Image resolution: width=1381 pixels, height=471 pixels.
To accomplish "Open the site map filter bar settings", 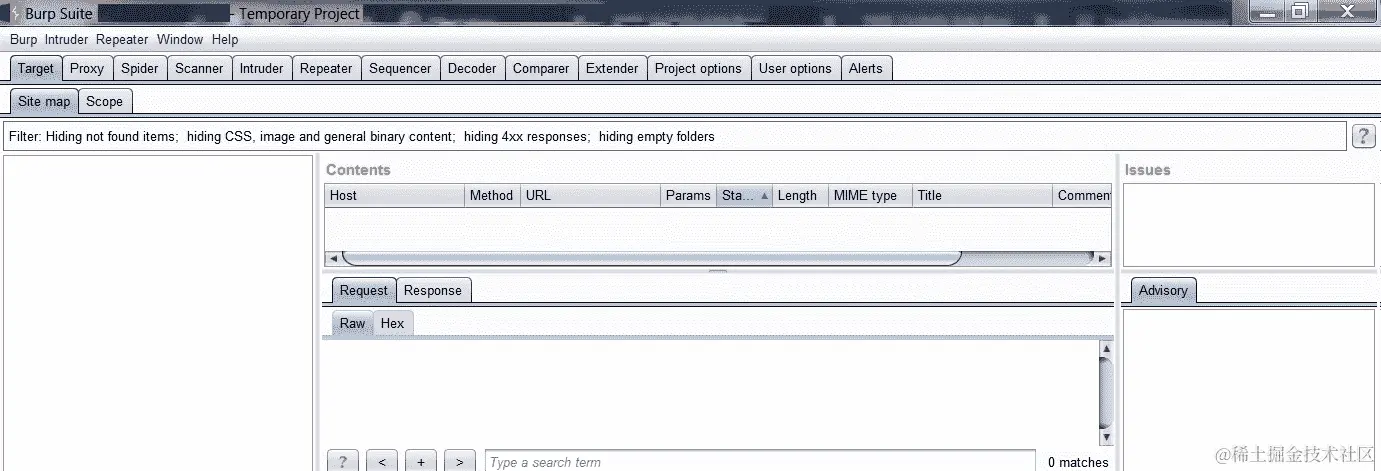I will [x=674, y=136].
